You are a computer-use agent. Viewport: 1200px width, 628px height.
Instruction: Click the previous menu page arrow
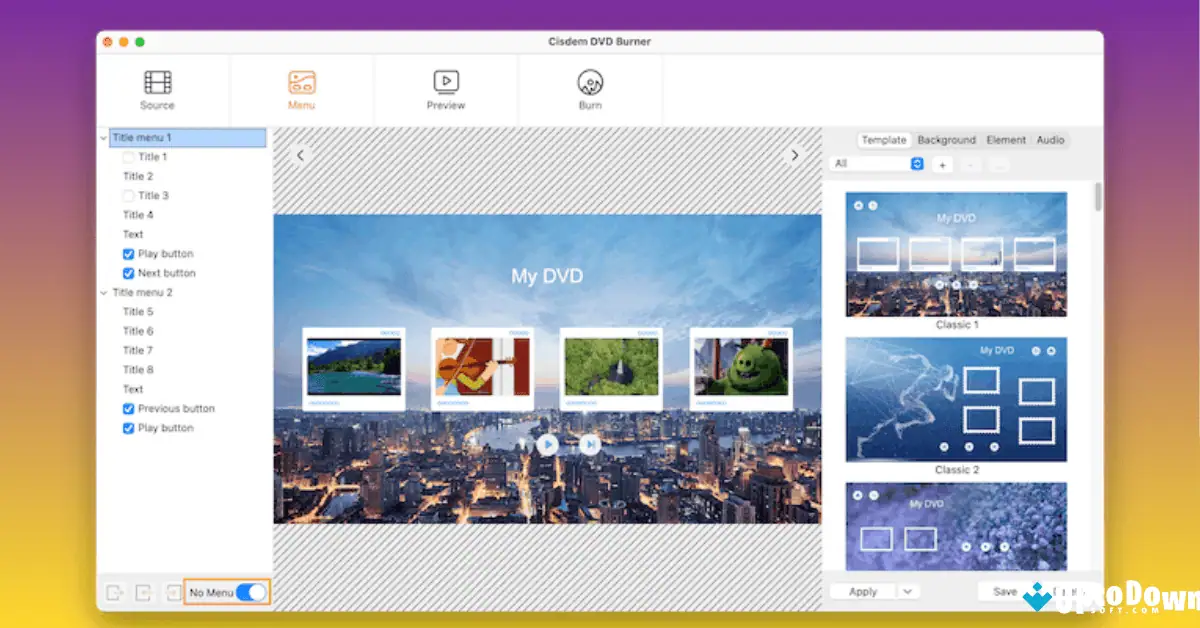pos(300,155)
